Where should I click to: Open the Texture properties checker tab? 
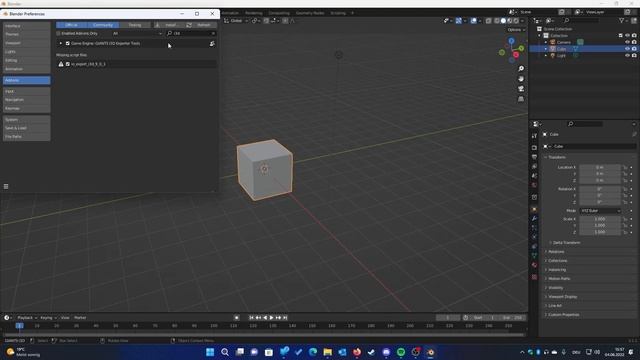coord(534,277)
